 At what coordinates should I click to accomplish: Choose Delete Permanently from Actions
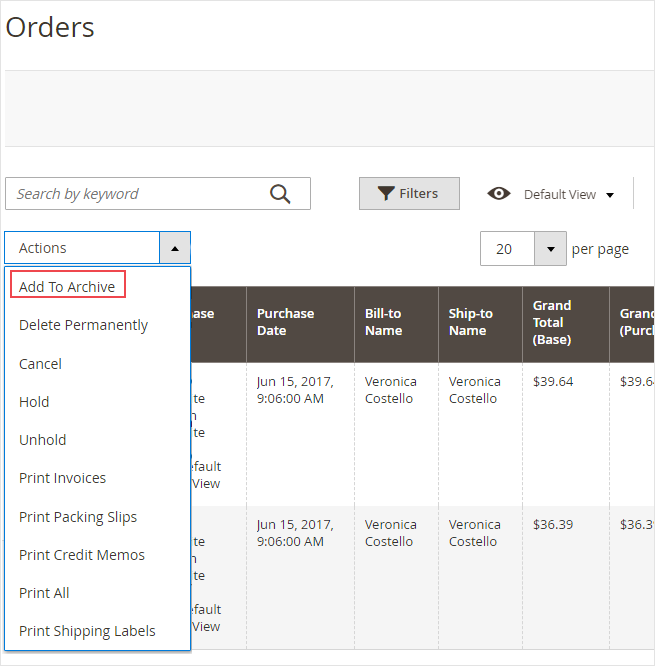[x=83, y=325]
